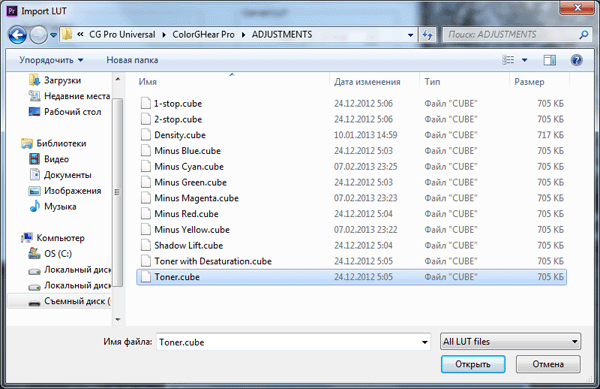
Task: Close the Import LUT dialog
Action: (577, 8)
